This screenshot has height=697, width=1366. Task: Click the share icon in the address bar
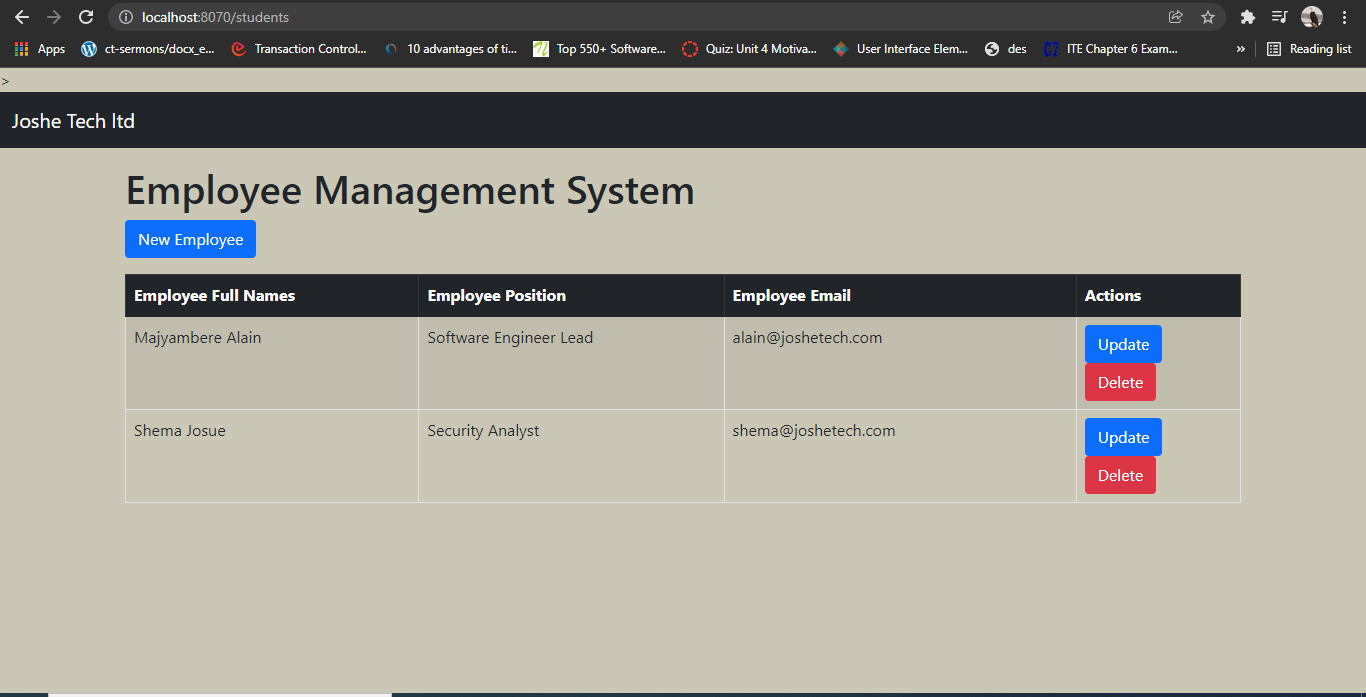pos(1174,17)
